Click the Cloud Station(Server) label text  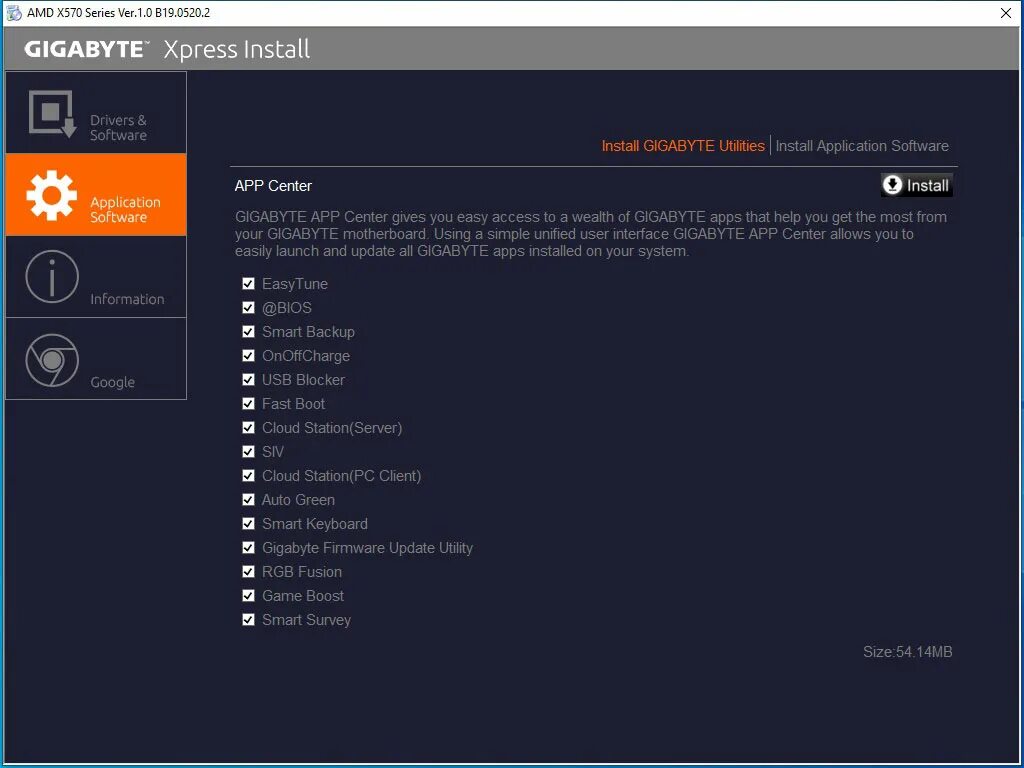point(332,428)
